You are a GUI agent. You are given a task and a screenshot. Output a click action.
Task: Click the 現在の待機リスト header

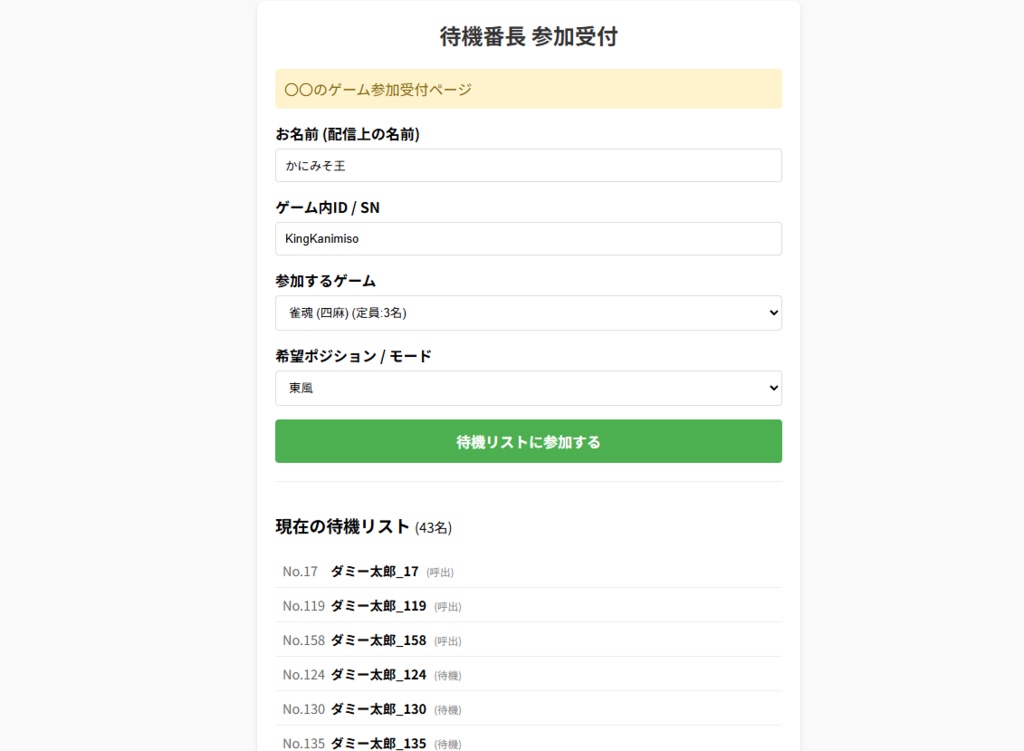tap(342, 527)
